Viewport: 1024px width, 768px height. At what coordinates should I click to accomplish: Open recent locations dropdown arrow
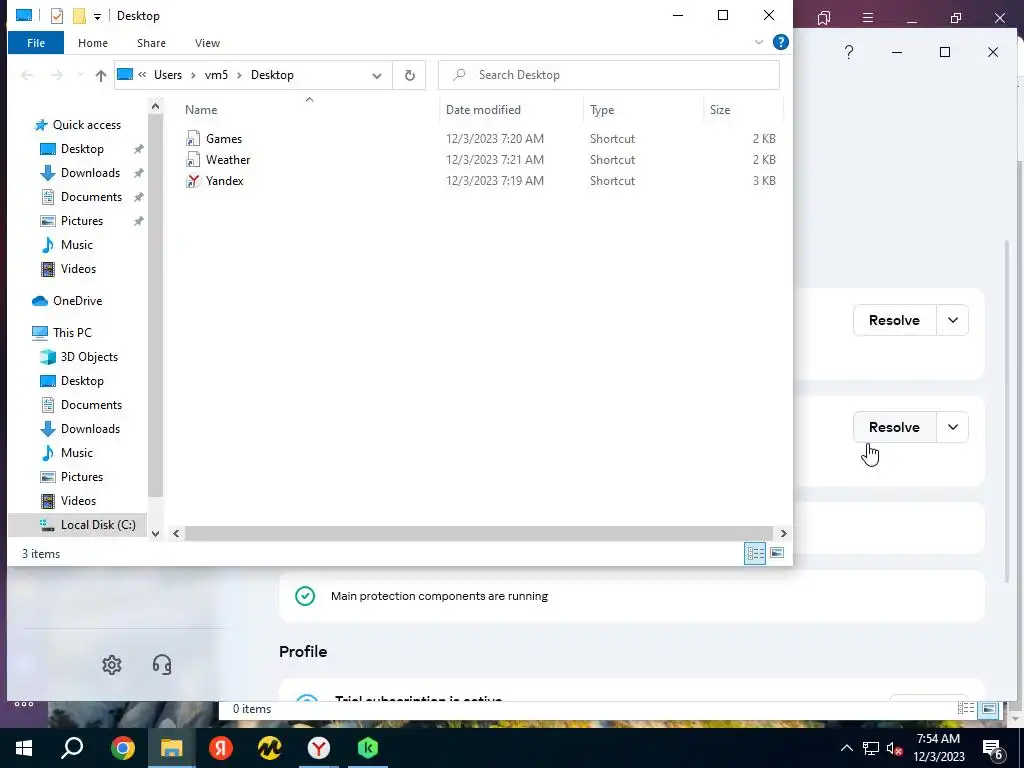pos(80,75)
